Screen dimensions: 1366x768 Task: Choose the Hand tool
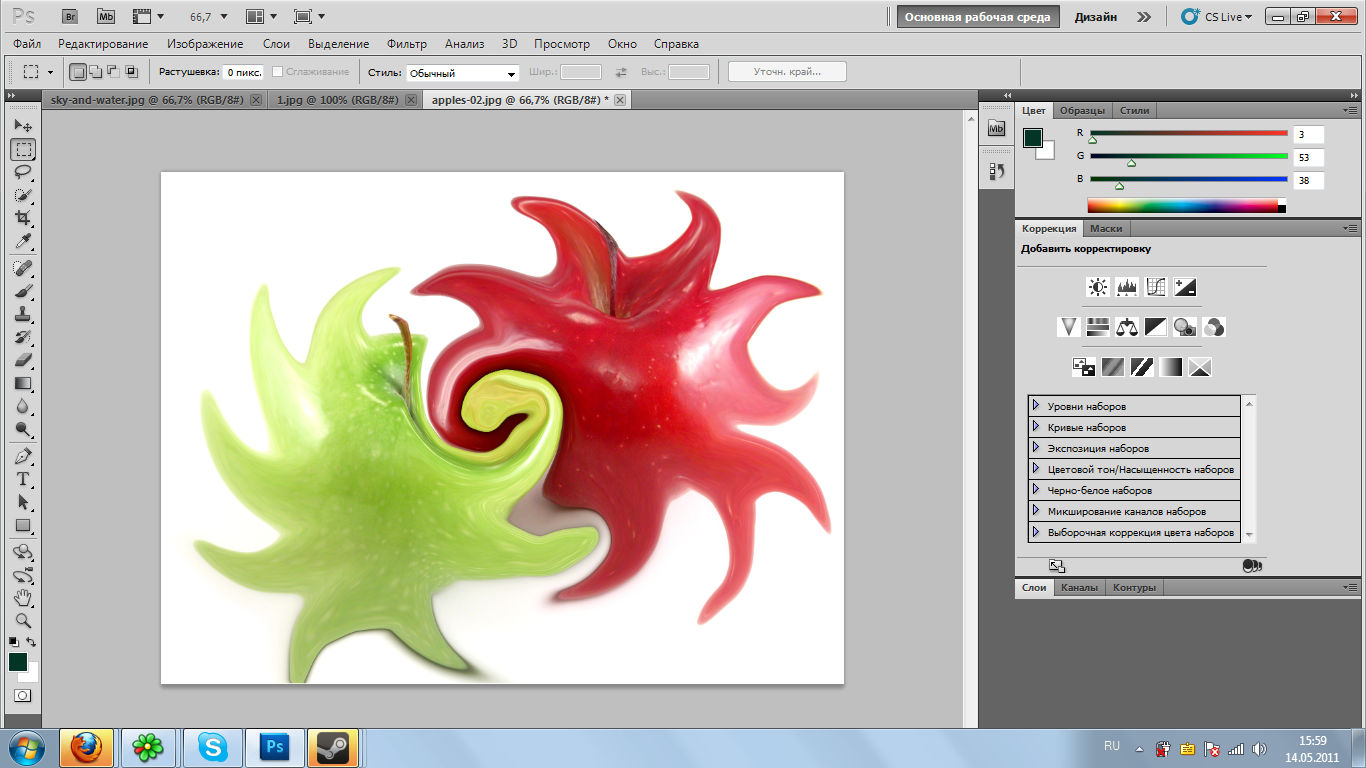[23, 598]
